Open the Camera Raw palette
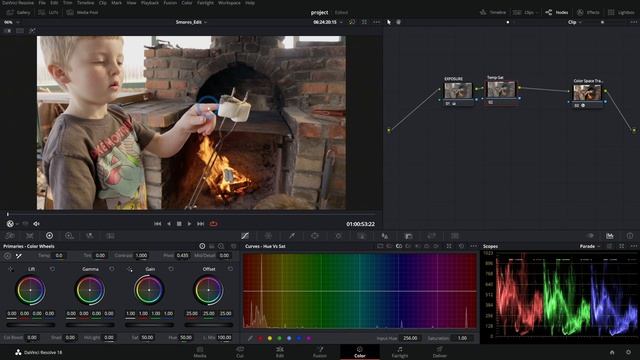This screenshot has width=640, height=360. pos(10,236)
